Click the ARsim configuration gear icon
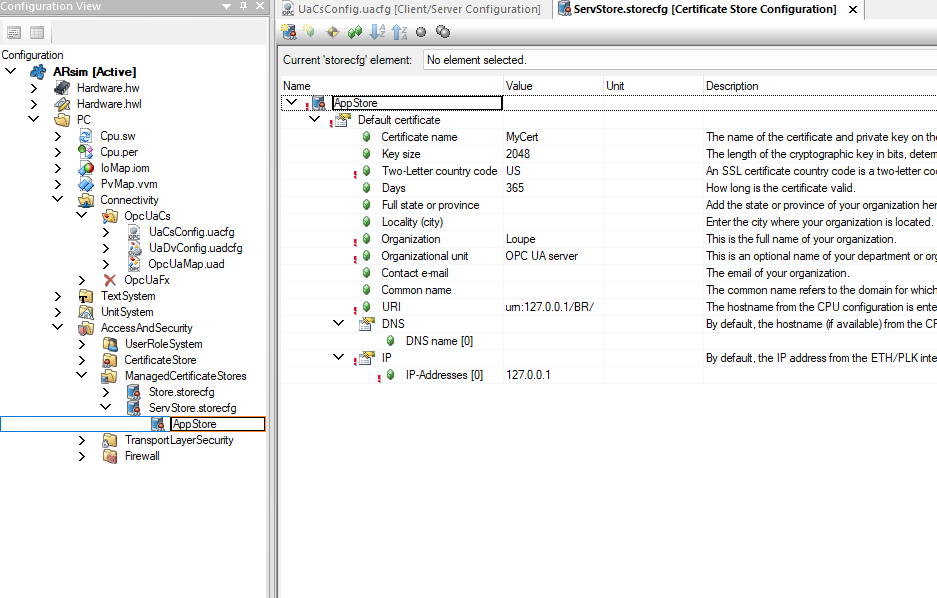 point(38,72)
